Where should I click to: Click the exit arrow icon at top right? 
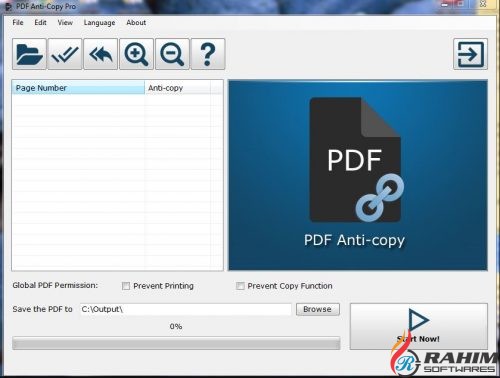pyautogui.click(x=470, y=54)
